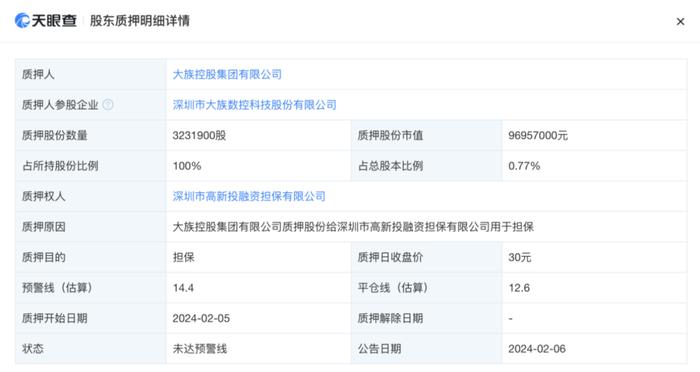Click the 公告日期 label
This screenshot has height=372, width=700.
tap(379, 349)
